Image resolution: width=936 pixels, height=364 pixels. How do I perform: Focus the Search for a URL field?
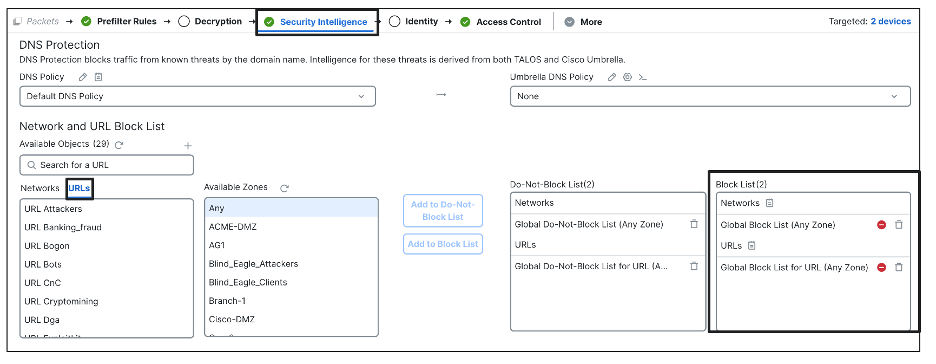(x=106, y=165)
